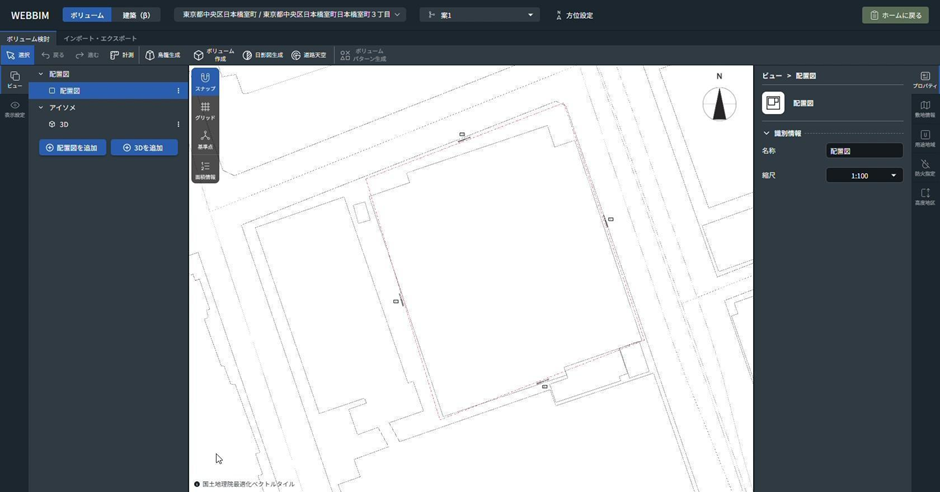Select the 基準点 reference point tool
Viewport: 940px width, 492px height.
pyautogui.click(x=205, y=139)
